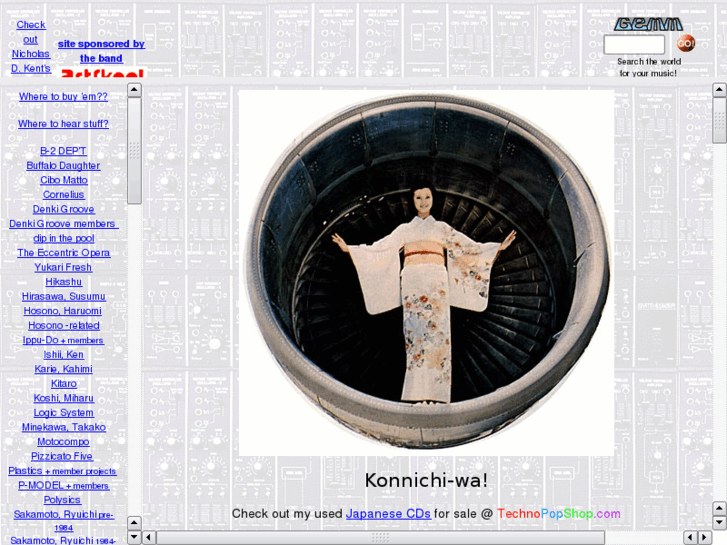Image resolution: width=727 pixels, height=545 pixels.
Task: Click the sidebar frame scroll-down arrow at bottom
Action: tap(134, 538)
